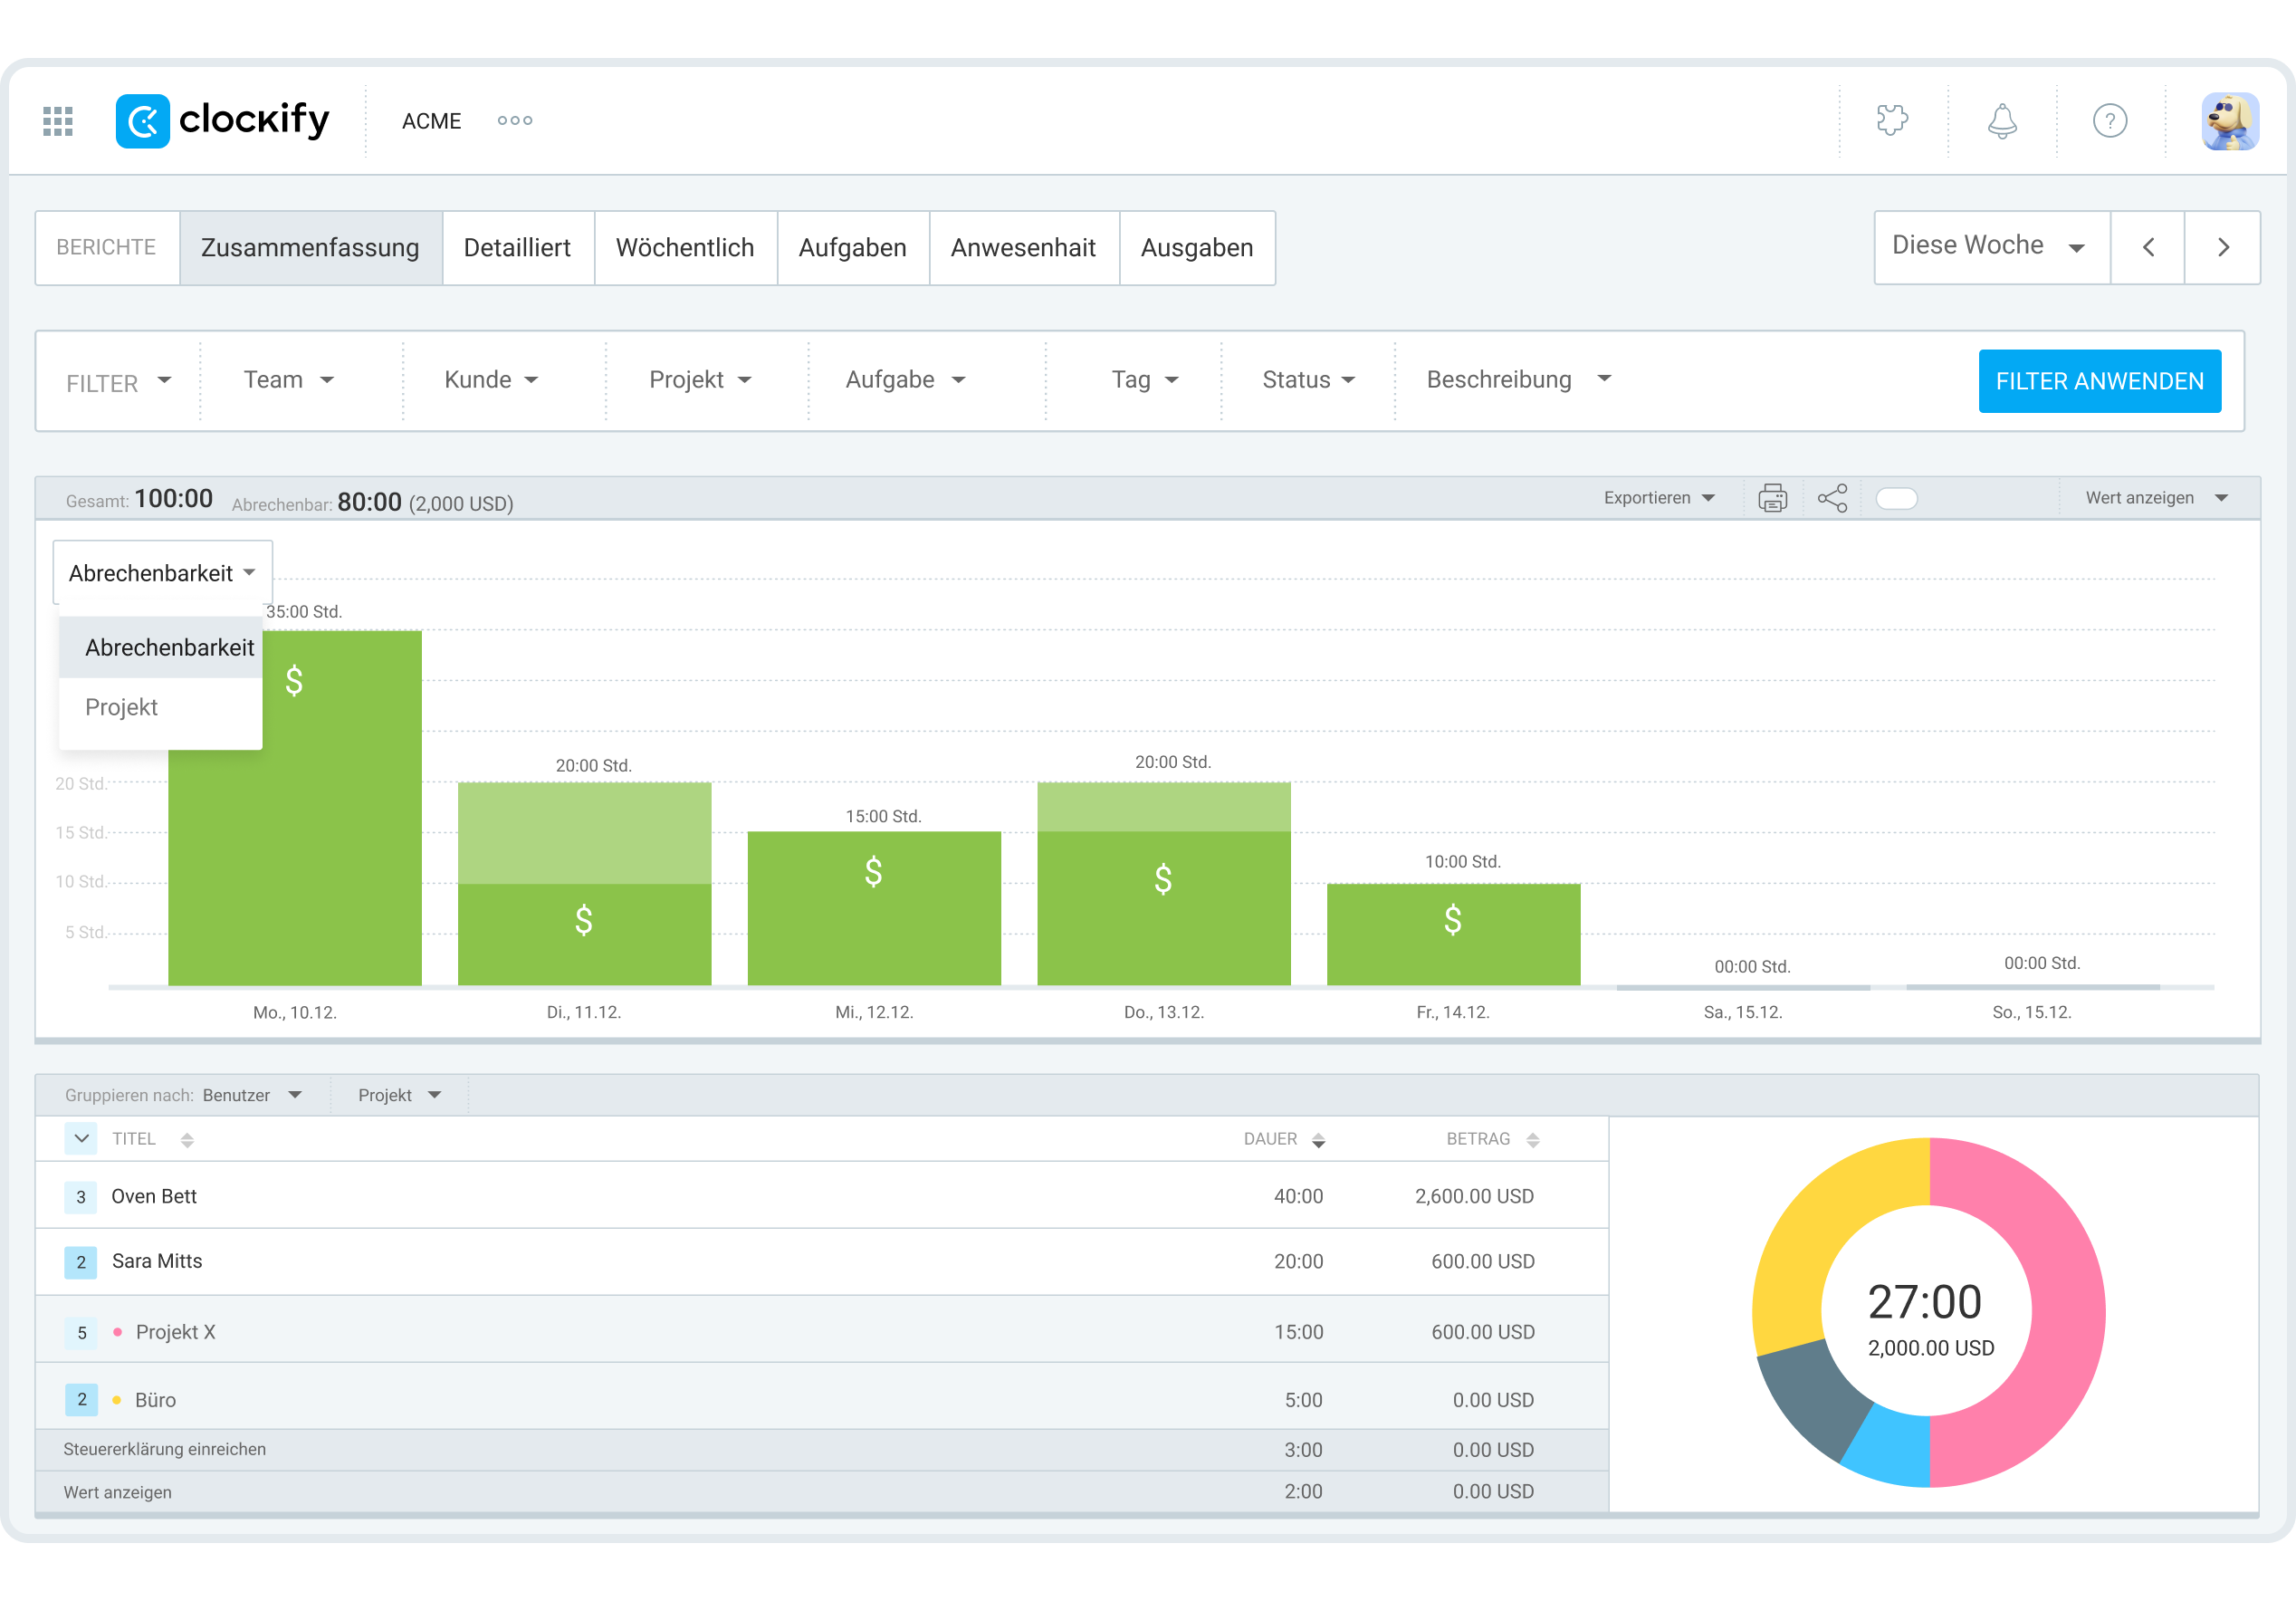Switch to the Wöchentlich tab

point(686,247)
